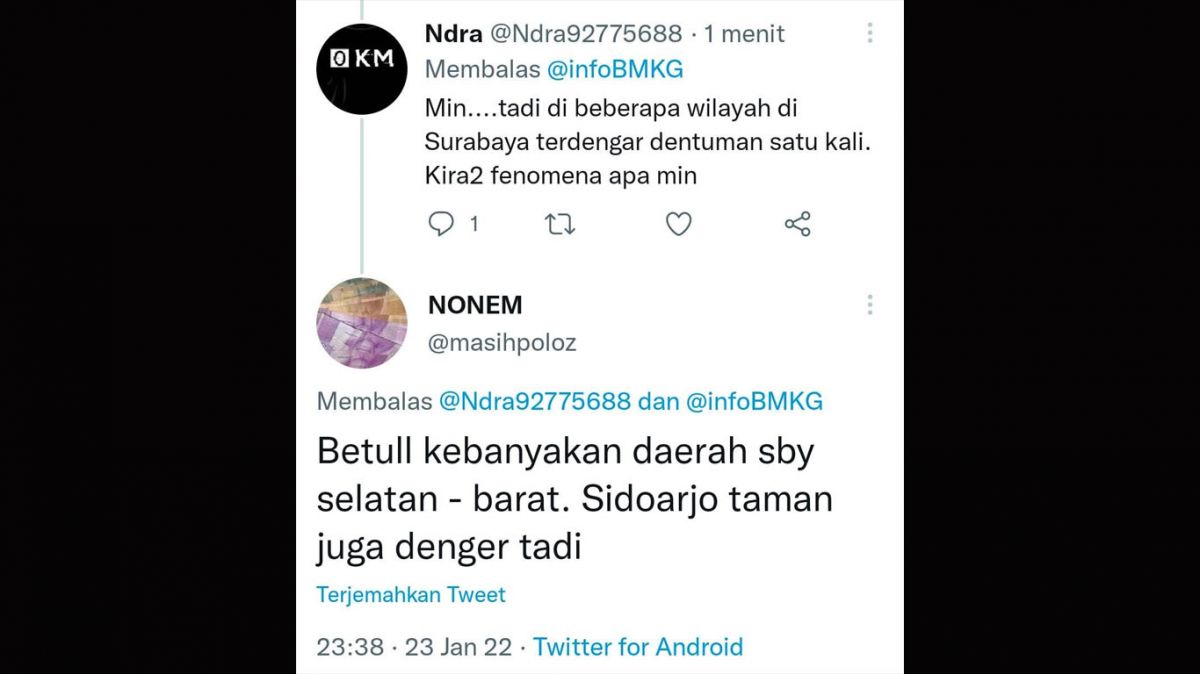Select the username NONEM
Screen dimensions: 1200x674
point(474,305)
